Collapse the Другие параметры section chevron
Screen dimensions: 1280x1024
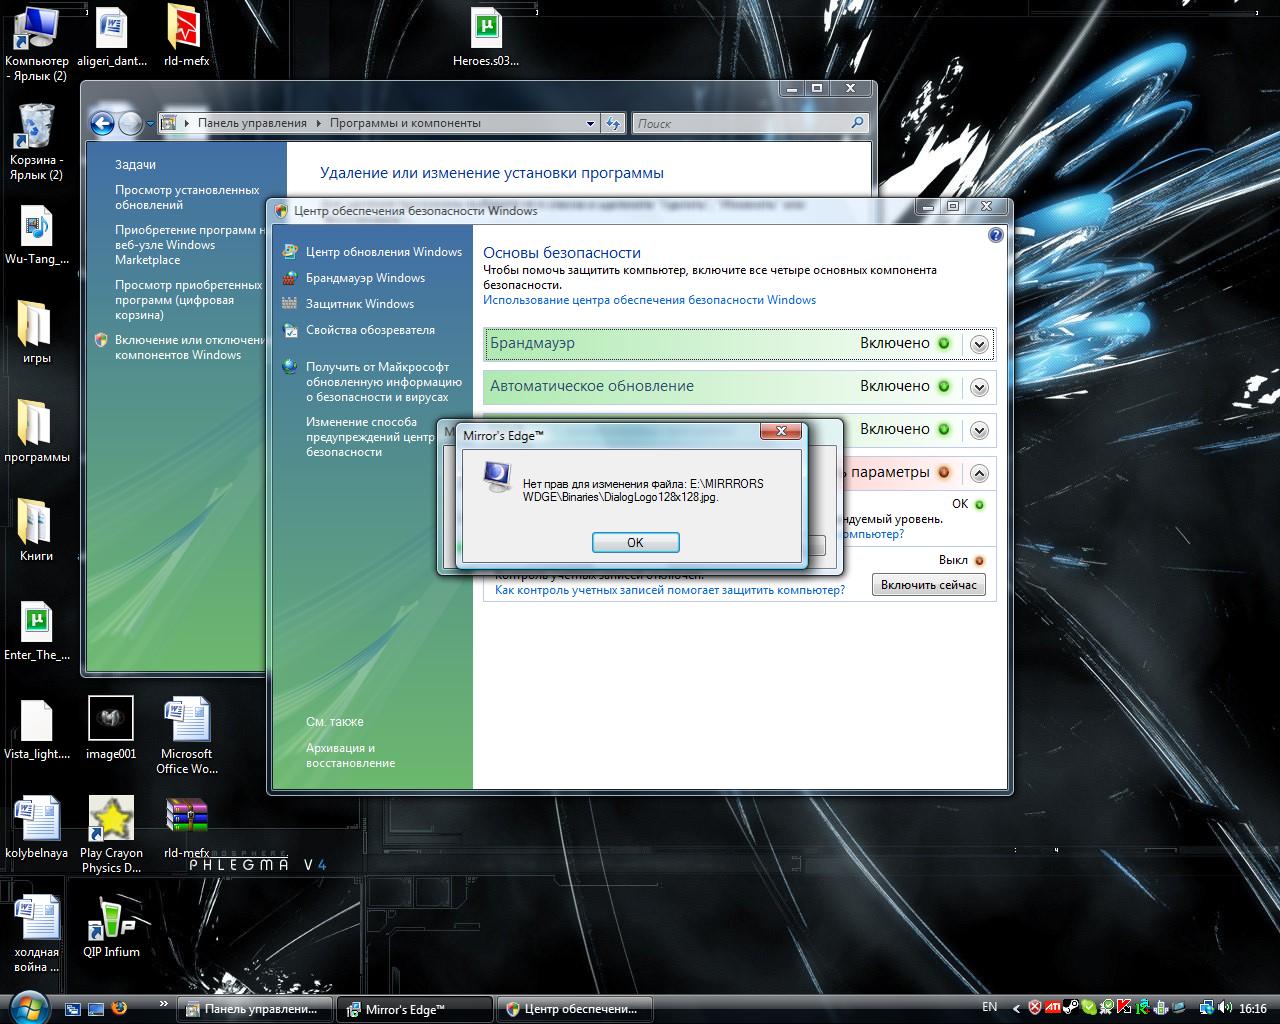coord(979,473)
